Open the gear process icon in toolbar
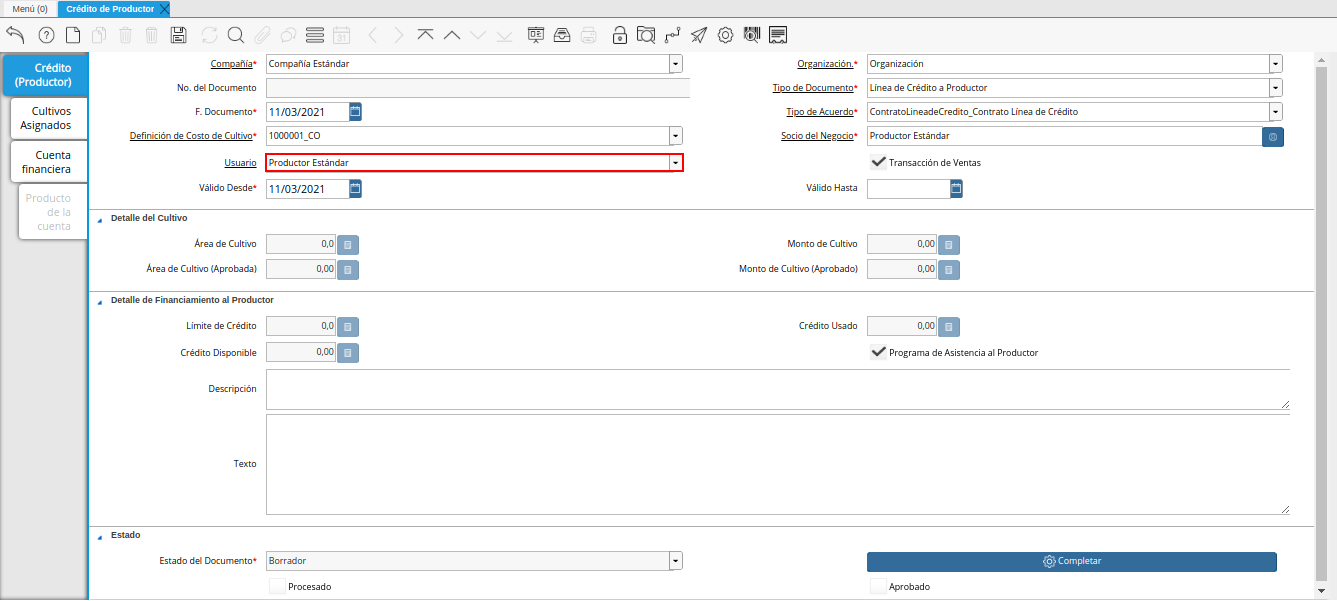 pos(726,35)
